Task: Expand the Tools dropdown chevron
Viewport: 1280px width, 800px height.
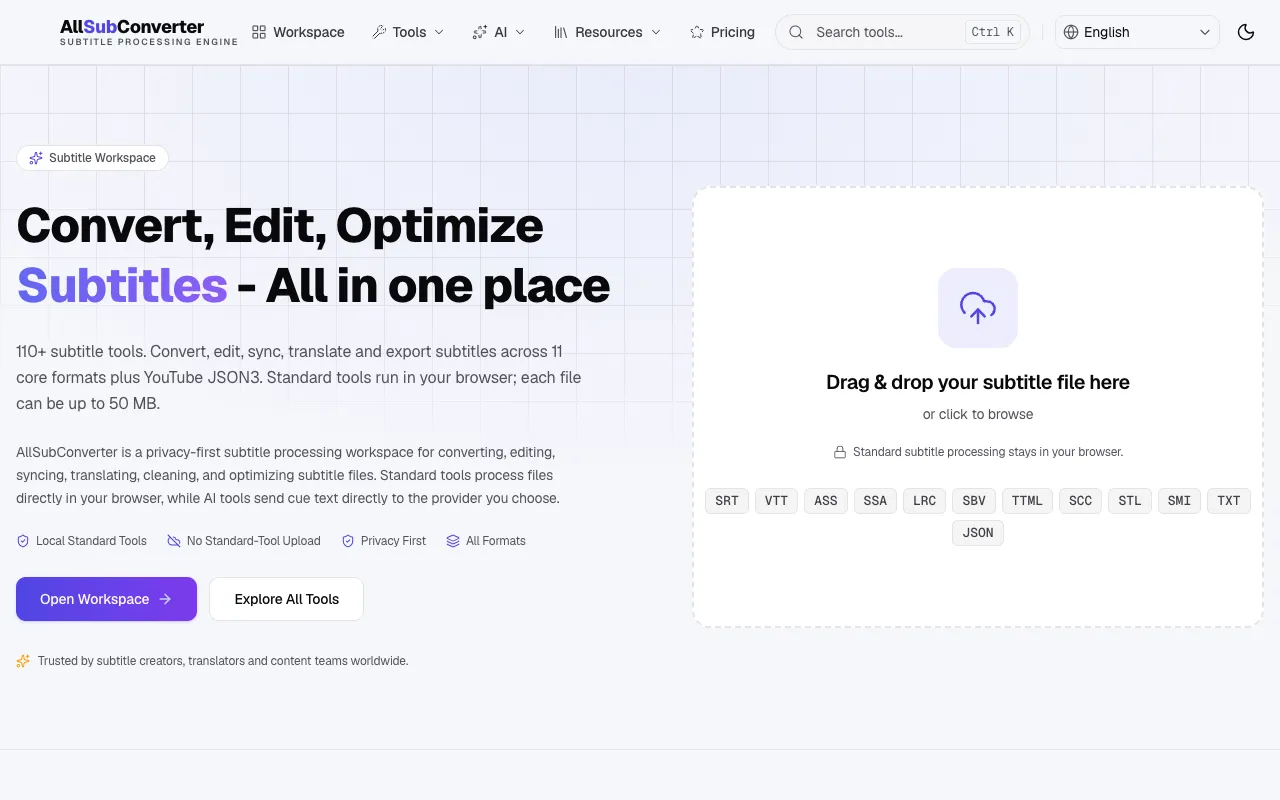Action: [x=438, y=32]
